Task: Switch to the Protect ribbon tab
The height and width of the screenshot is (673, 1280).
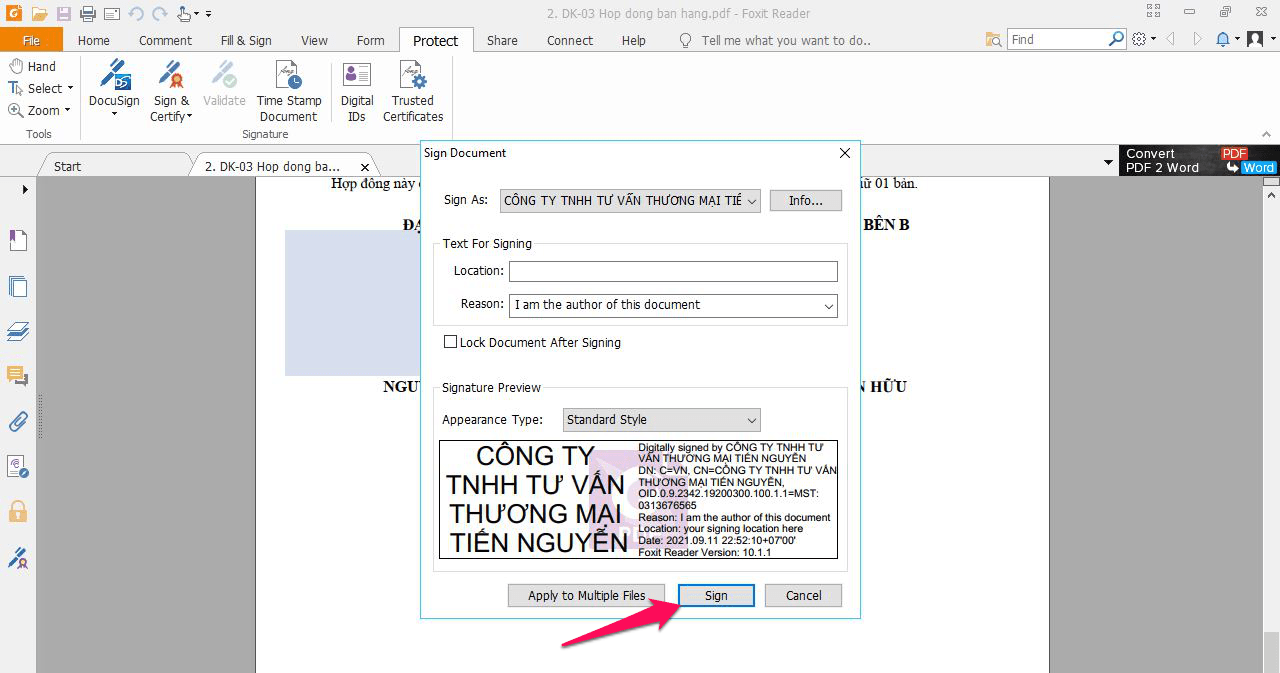Action: point(435,40)
